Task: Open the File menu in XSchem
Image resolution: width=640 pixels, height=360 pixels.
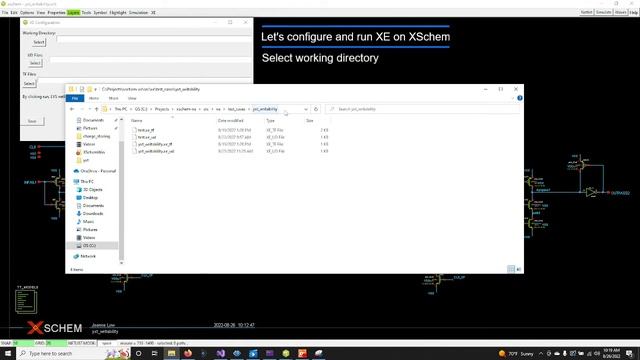Action: tap(5, 13)
